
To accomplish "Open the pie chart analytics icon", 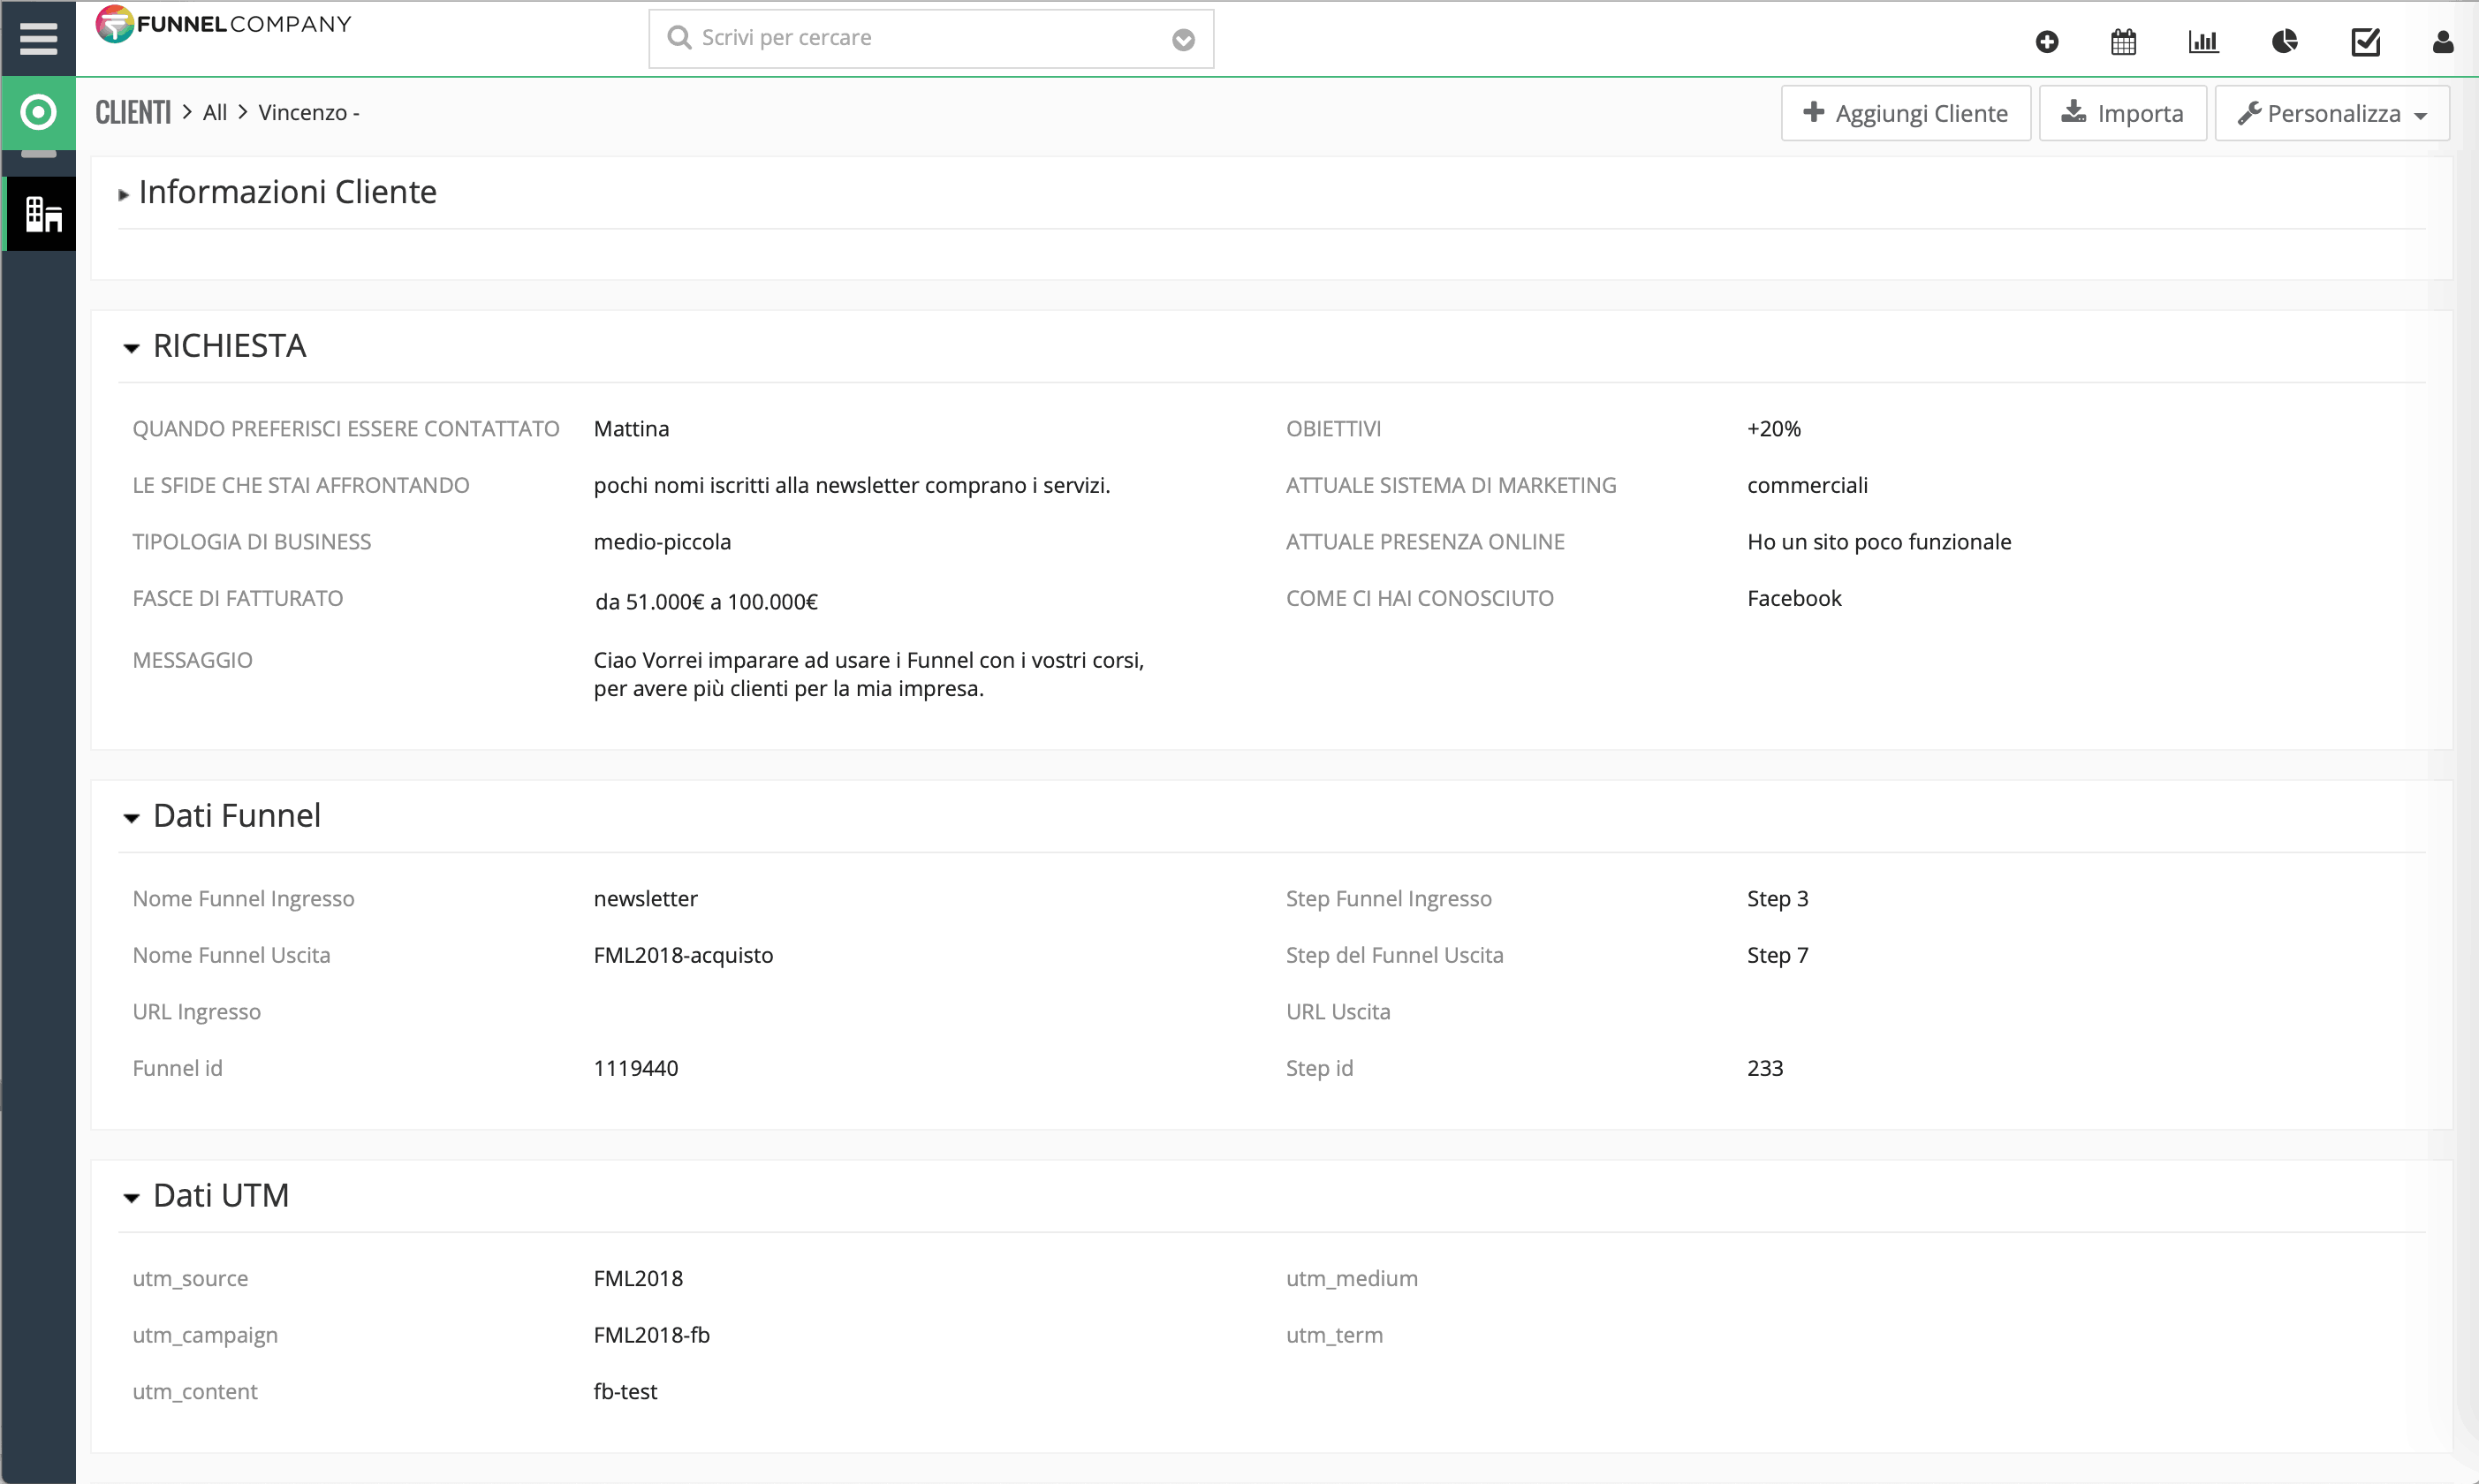I will click(2284, 41).
